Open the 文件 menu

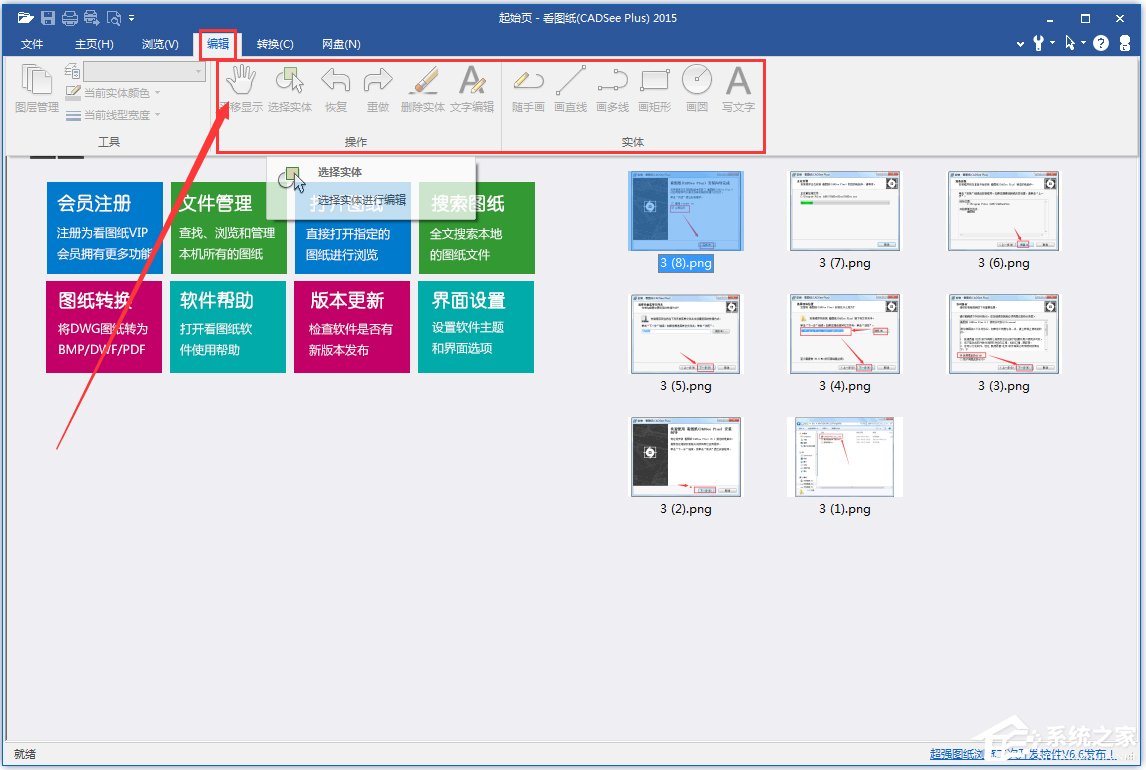tap(33, 44)
